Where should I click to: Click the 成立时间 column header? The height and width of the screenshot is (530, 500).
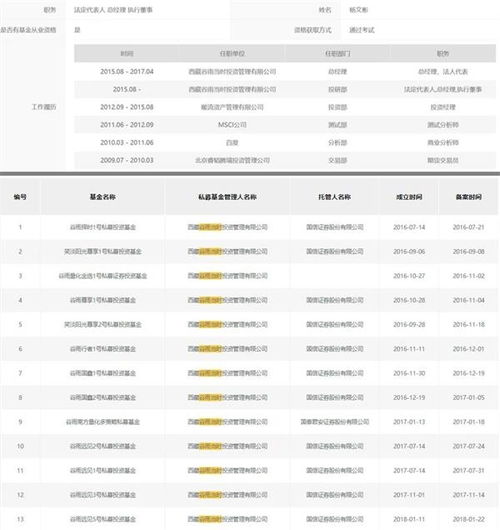pyautogui.click(x=409, y=197)
